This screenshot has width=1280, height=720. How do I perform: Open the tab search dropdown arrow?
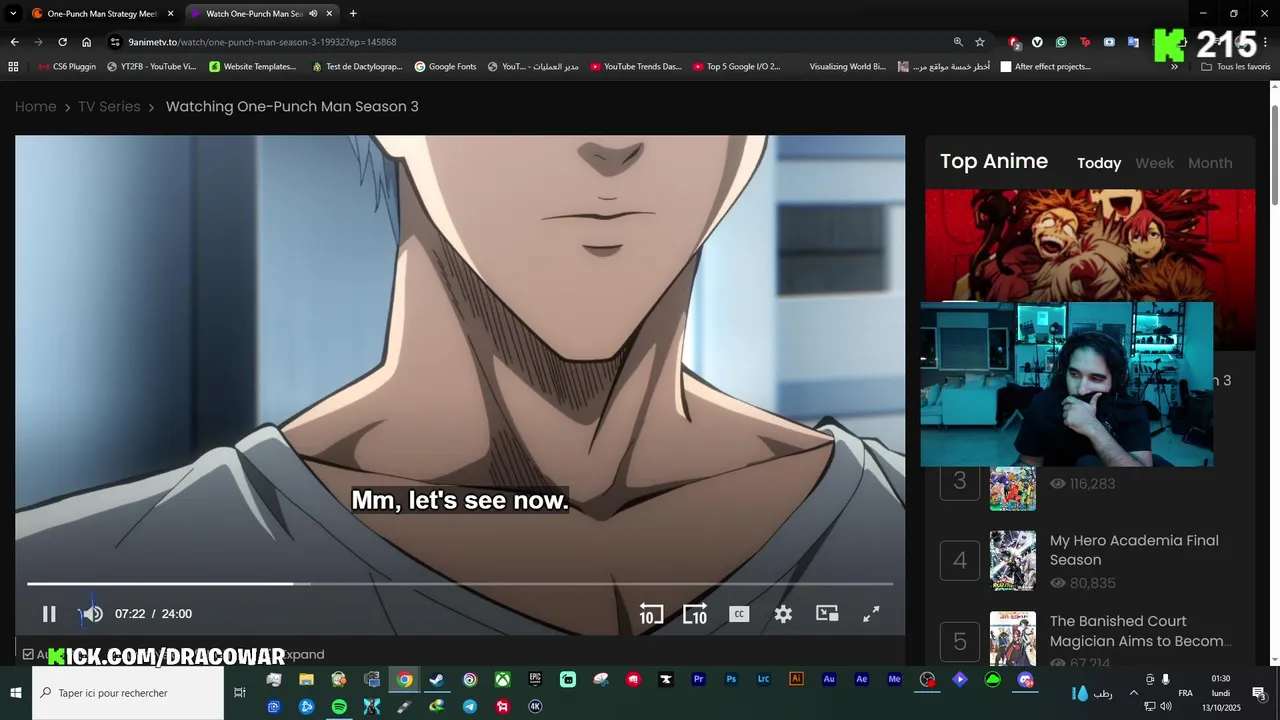tap(13, 14)
